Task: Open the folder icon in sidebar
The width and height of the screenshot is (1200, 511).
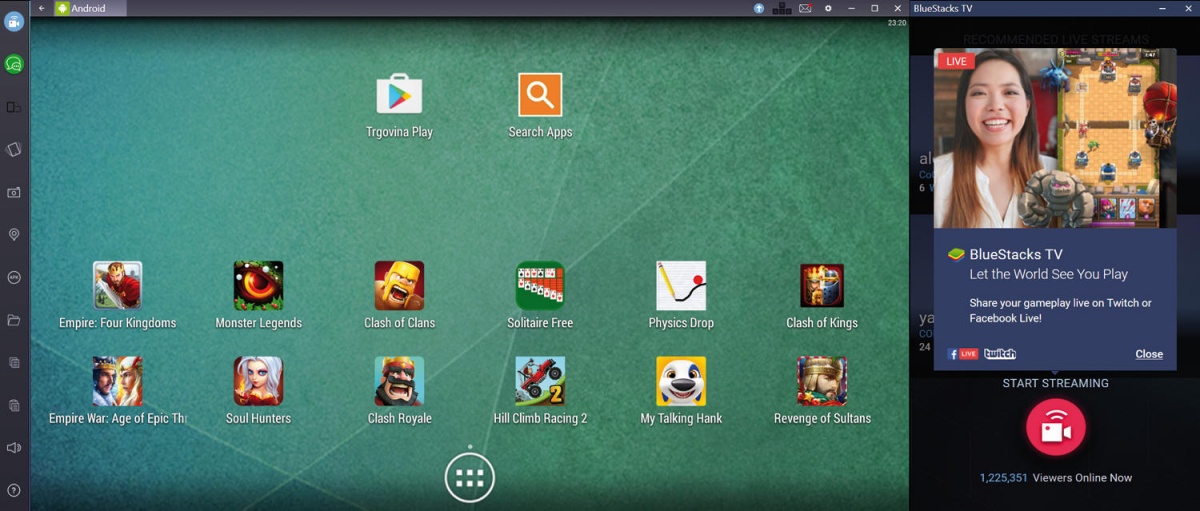Action: pos(14,320)
